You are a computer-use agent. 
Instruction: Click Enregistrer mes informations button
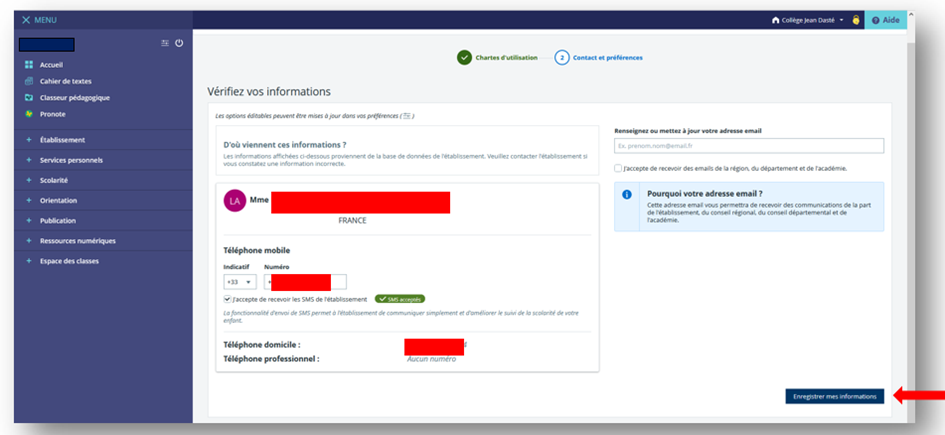click(x=834, y=397)
